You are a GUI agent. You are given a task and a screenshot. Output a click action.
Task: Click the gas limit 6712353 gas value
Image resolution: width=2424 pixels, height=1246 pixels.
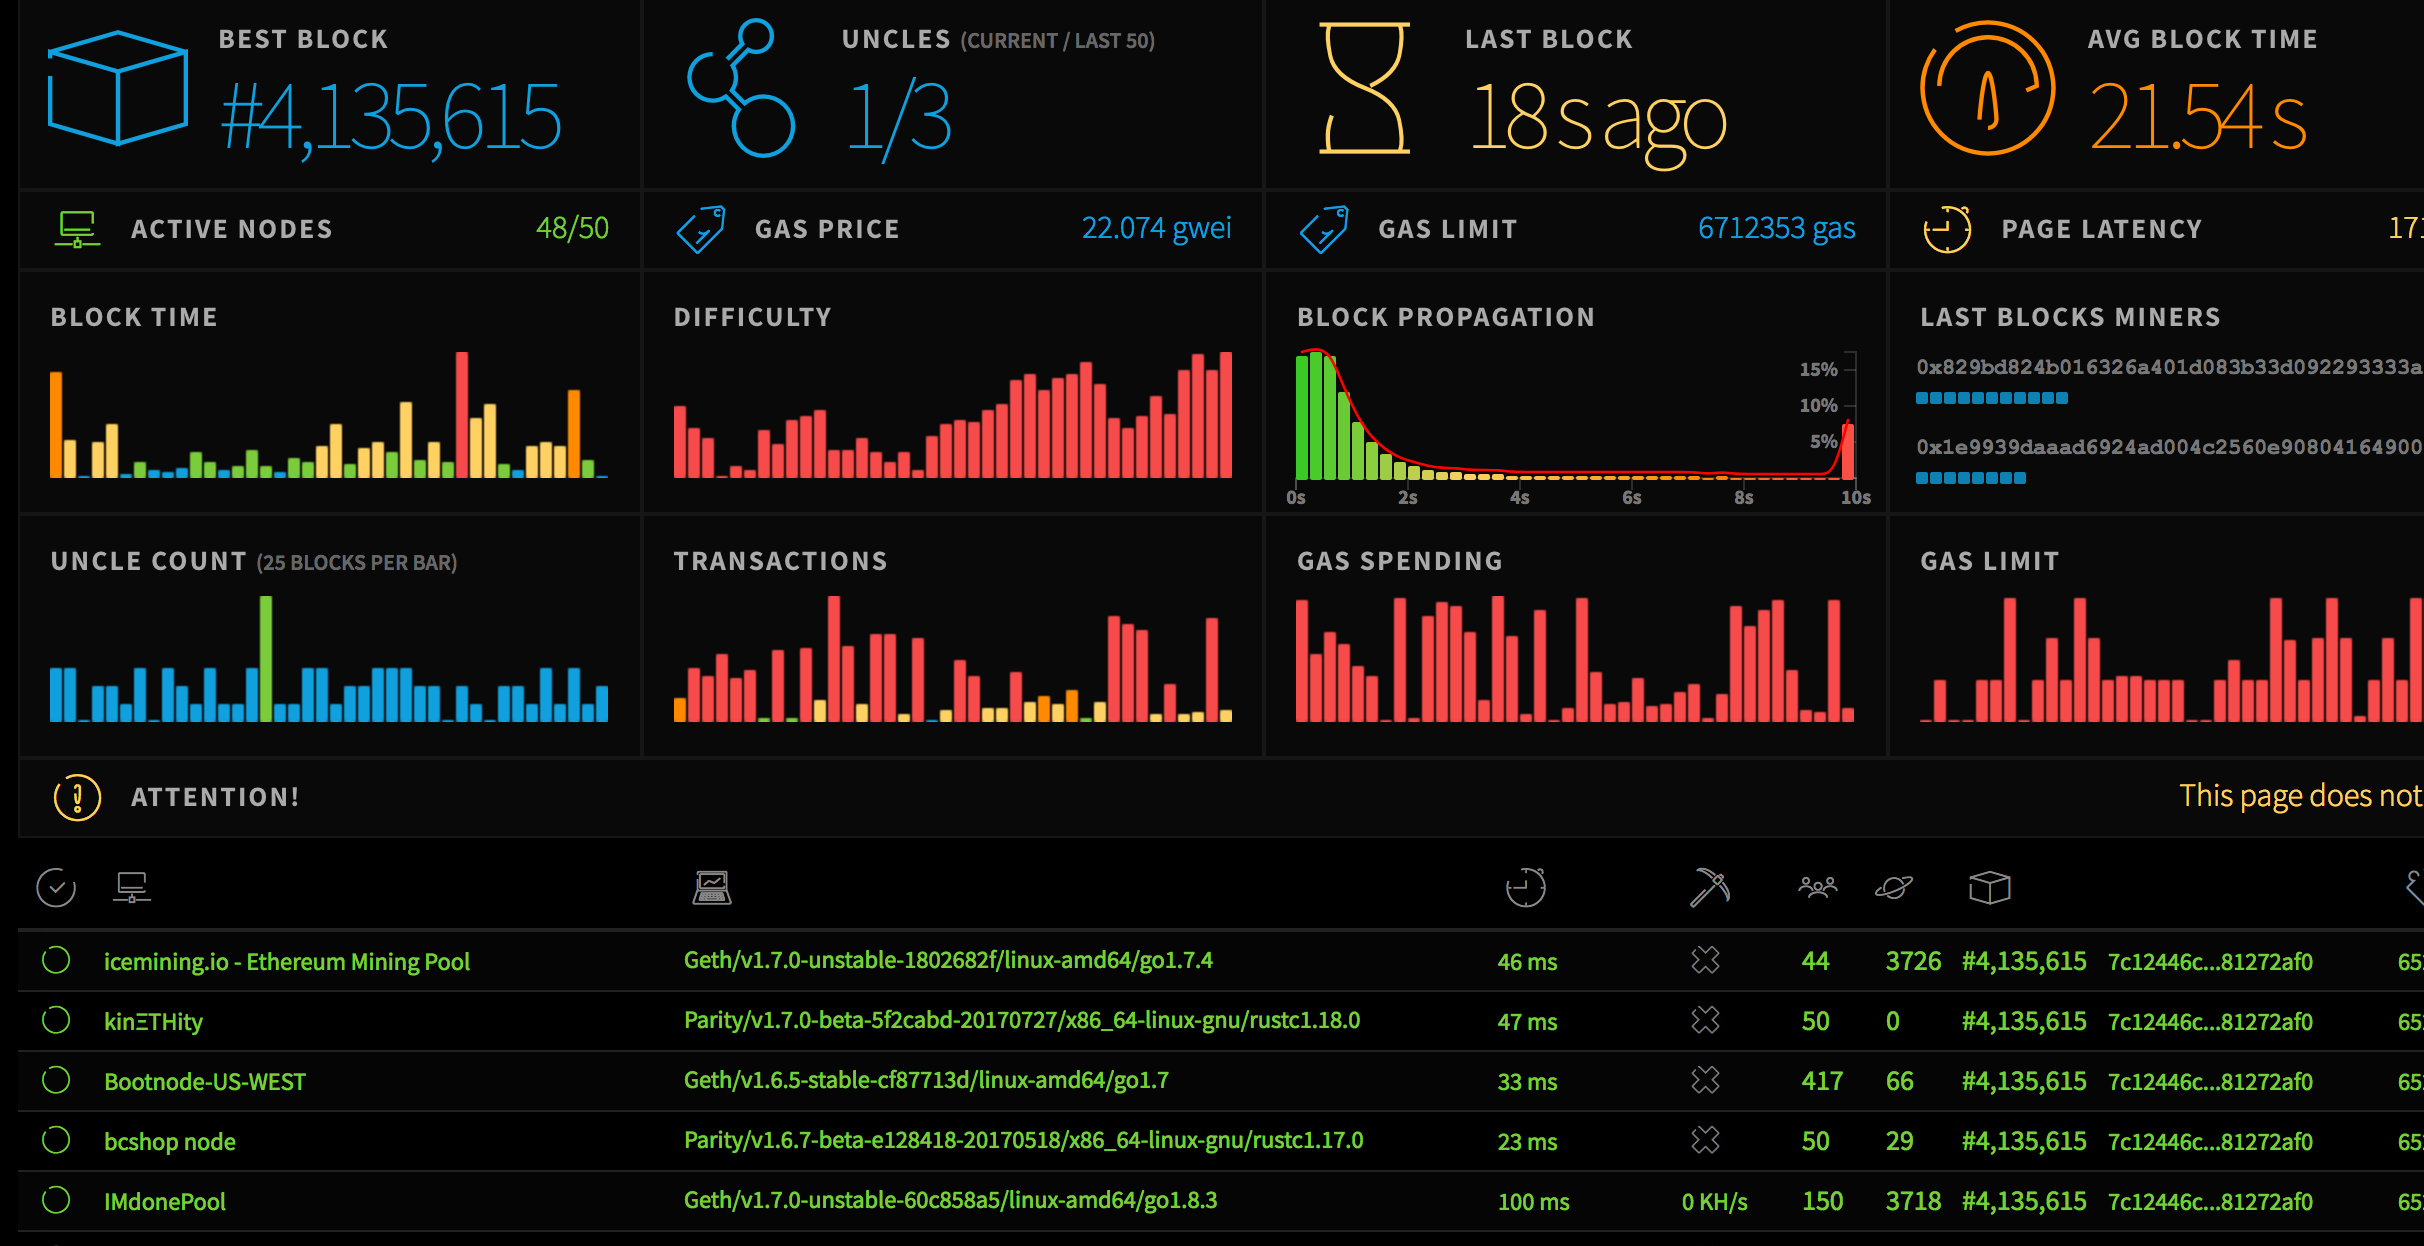click(x=1776, y=228)
